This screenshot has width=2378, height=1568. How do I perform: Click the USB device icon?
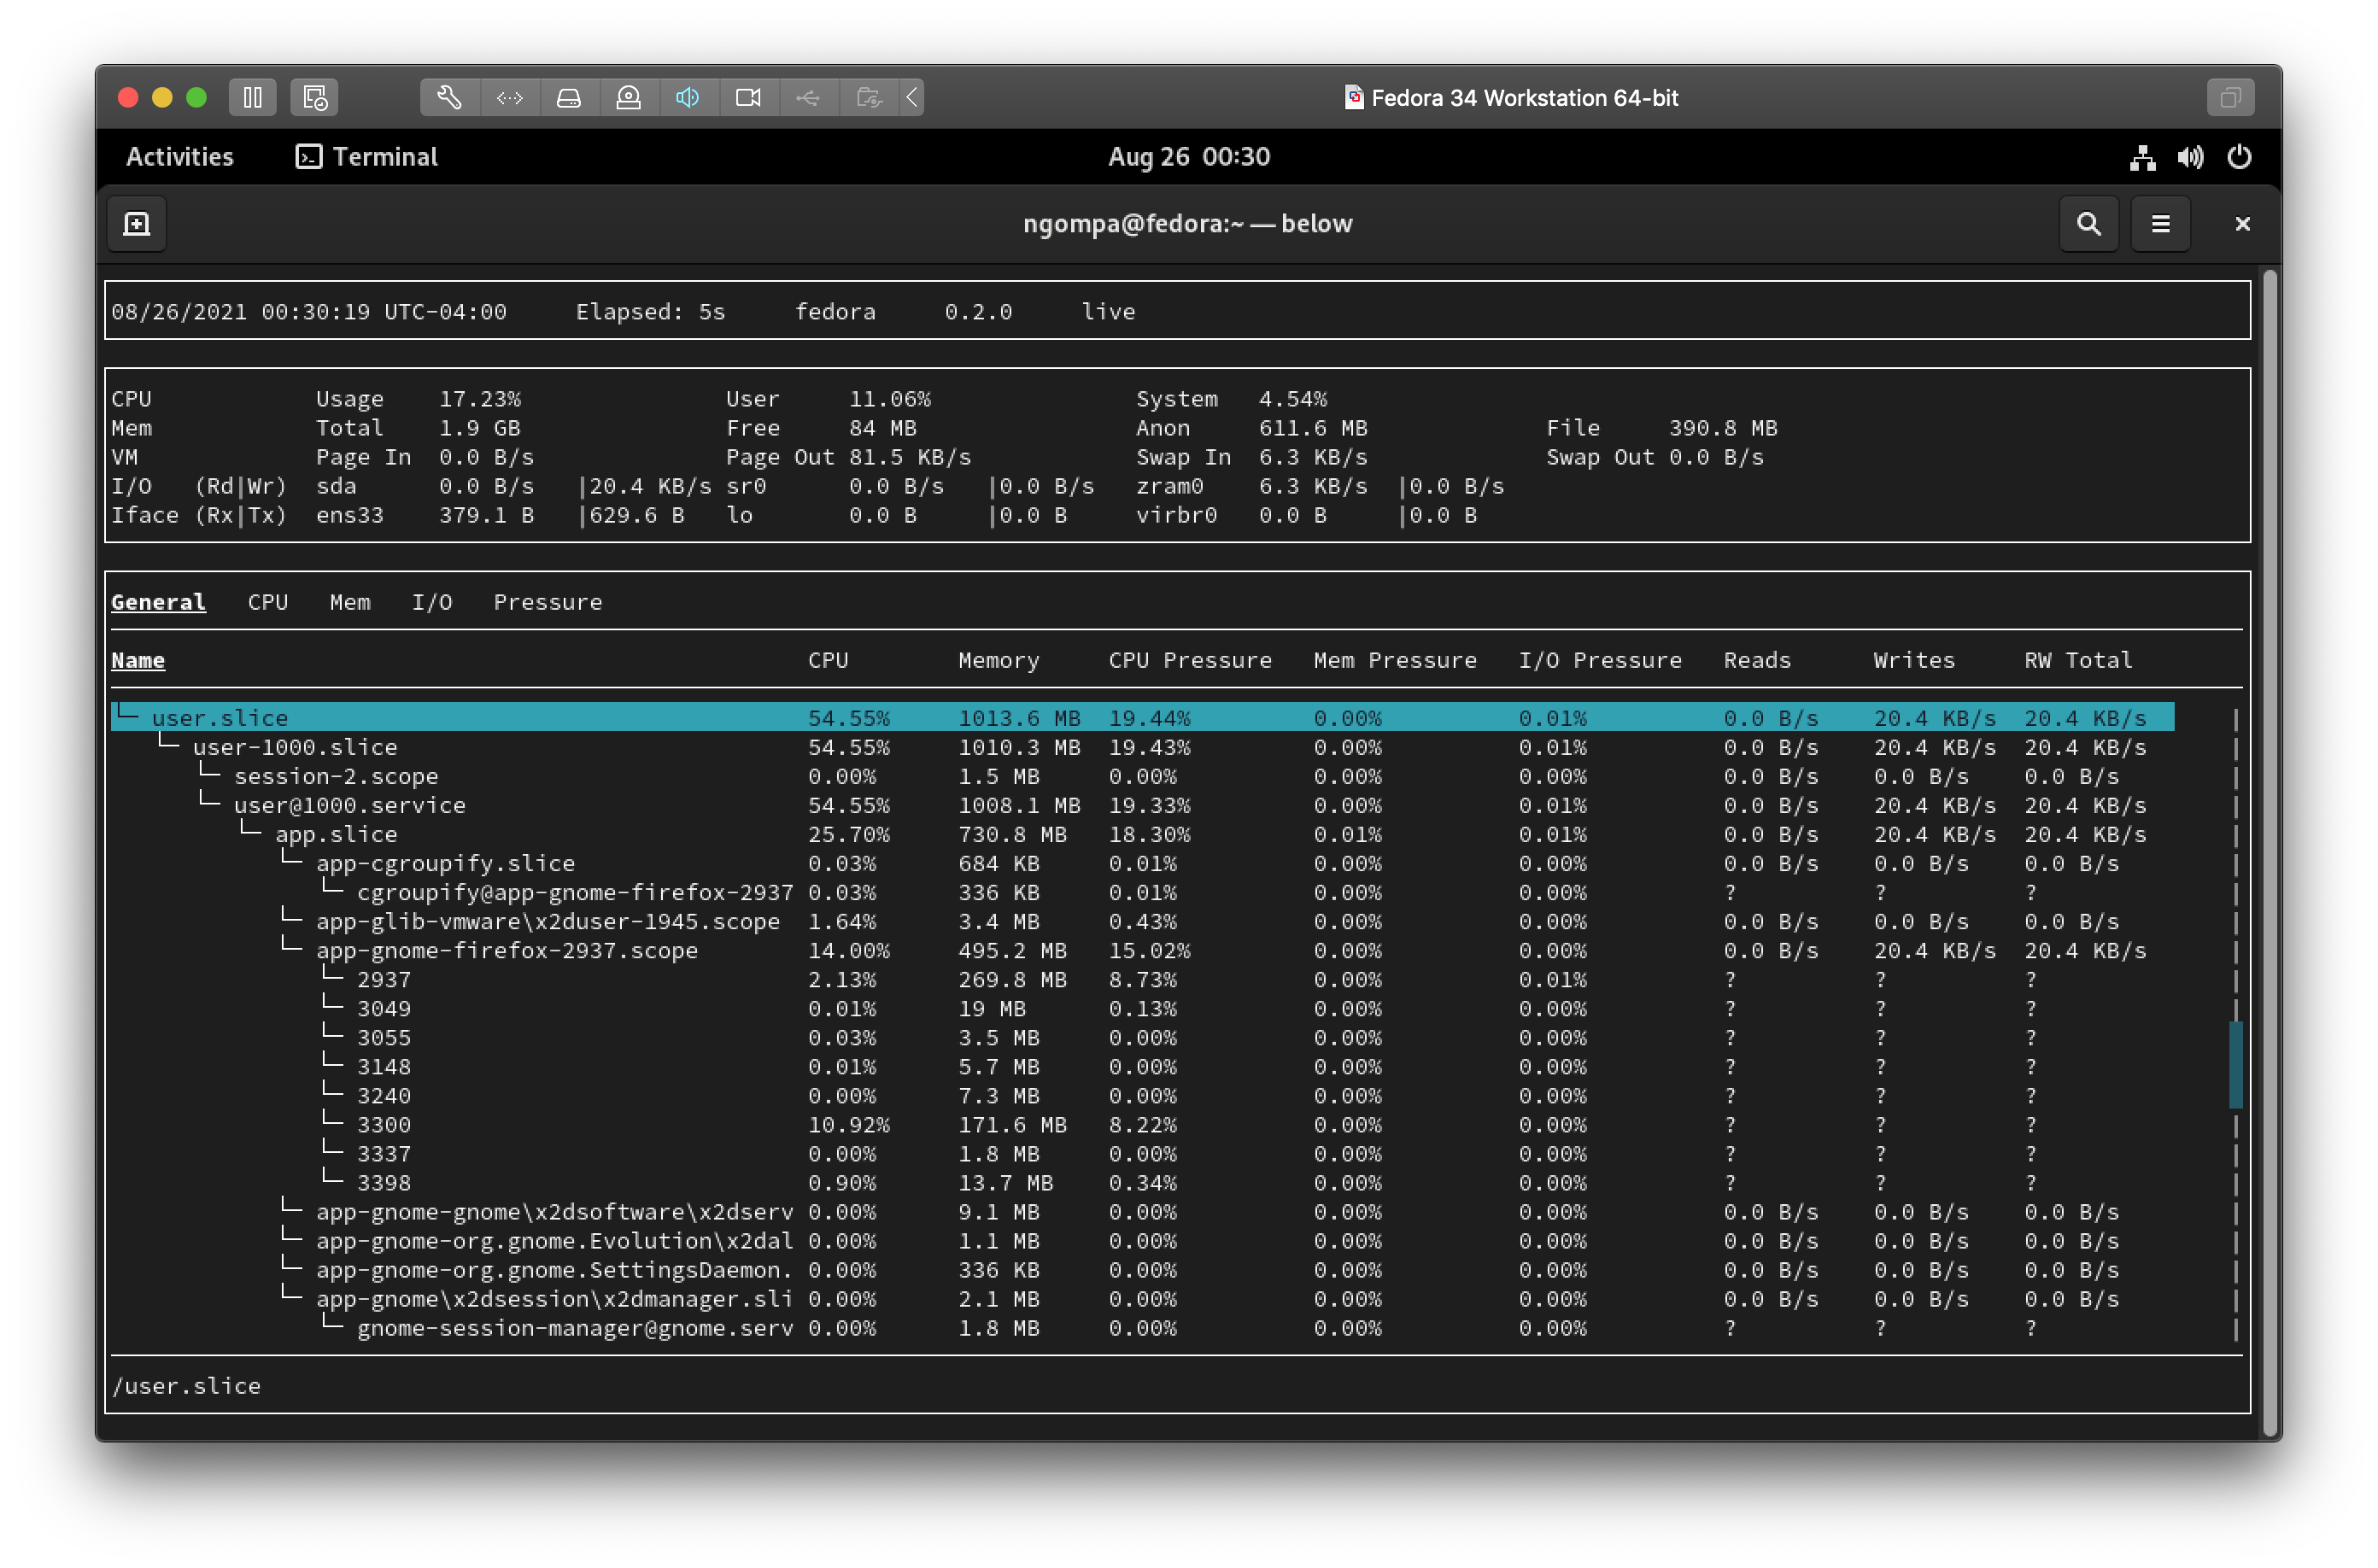tap(808, 97)
